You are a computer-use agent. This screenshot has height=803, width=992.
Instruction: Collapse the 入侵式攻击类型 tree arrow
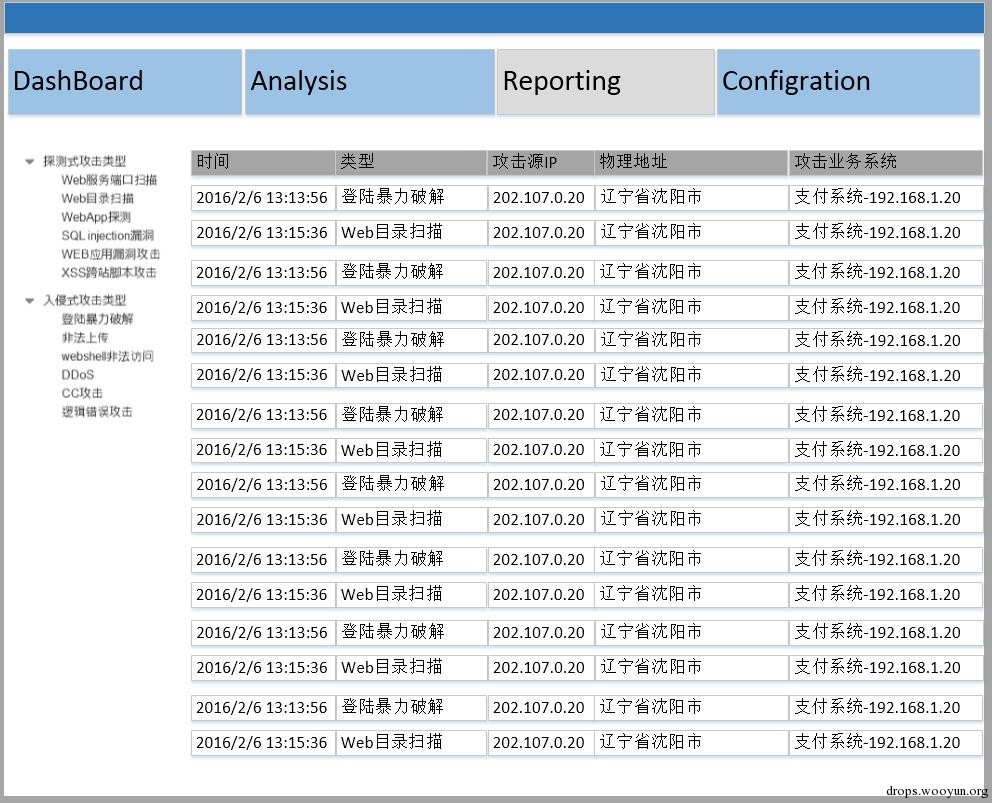point(30,300)
